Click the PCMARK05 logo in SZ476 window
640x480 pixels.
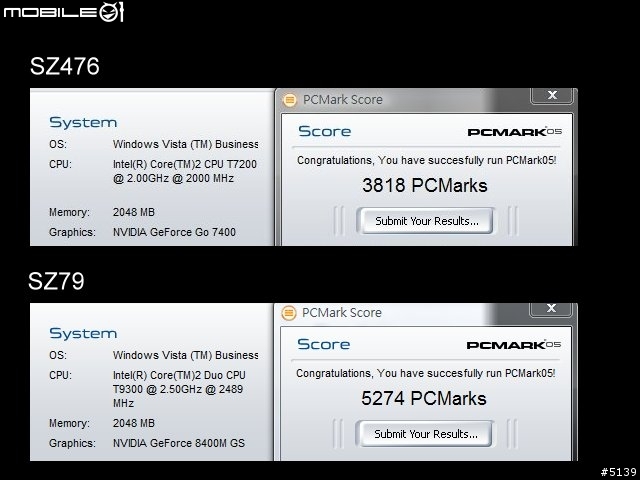pyautogui.click(x=515, y=132)
